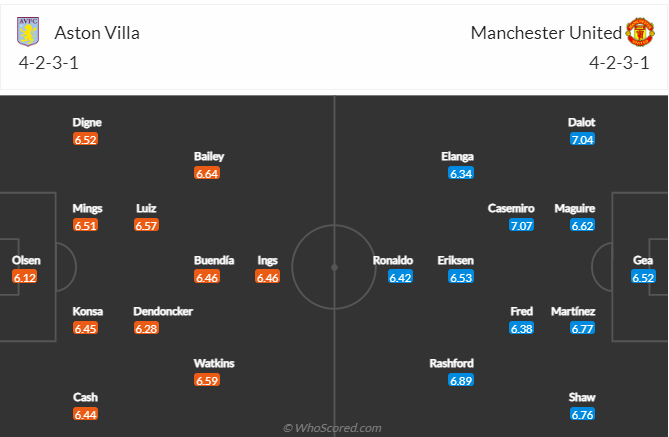Click Gea's 6.52 goalkeeper rating
The height and width of the screenshot is (437, 669).
pos(643,277)
